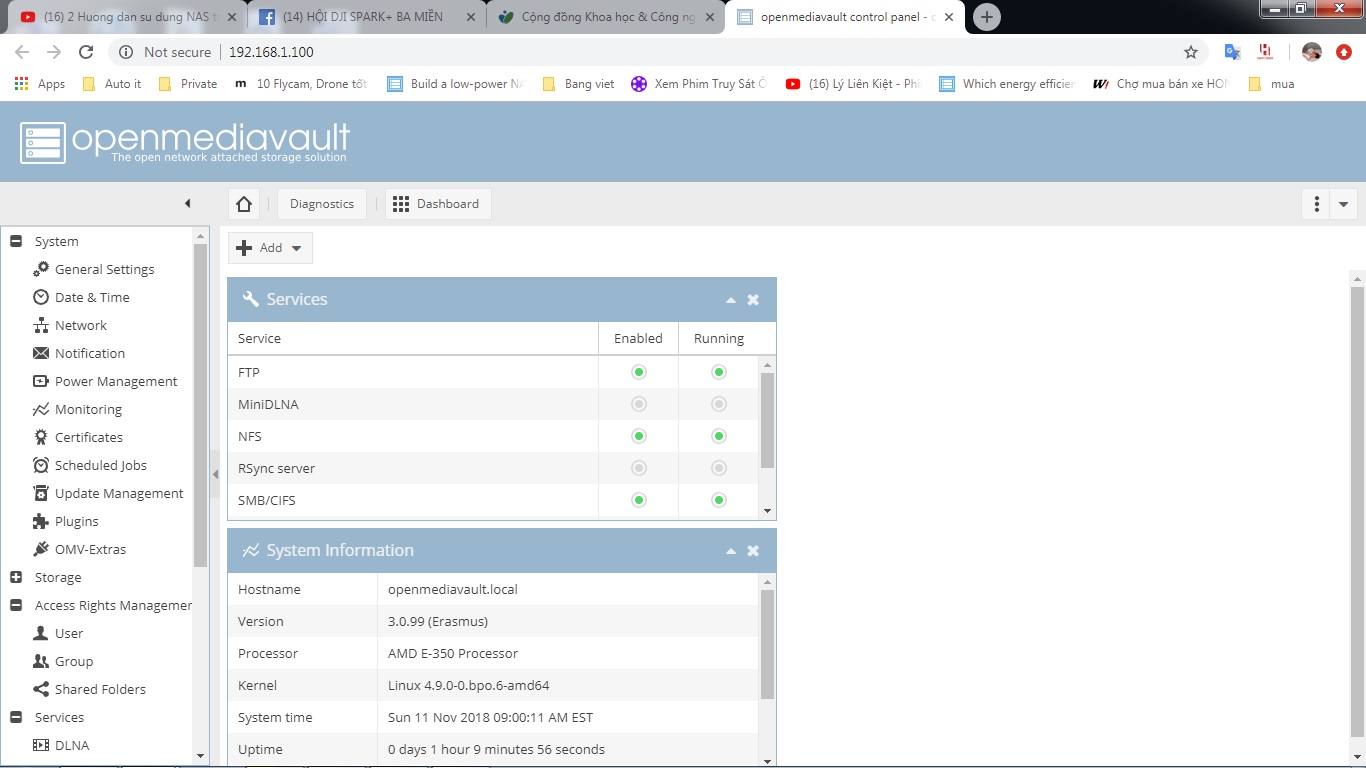Open Private bookmark folder
1366x768 pixels.
187,84
